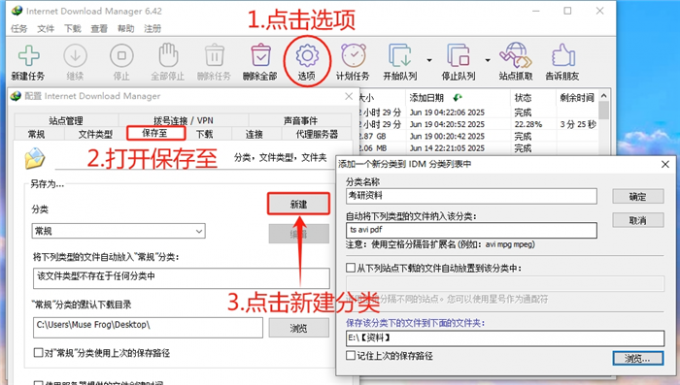The image size is (680, 385).
Task: Click the 取消 button
Action: click(638, 220)
